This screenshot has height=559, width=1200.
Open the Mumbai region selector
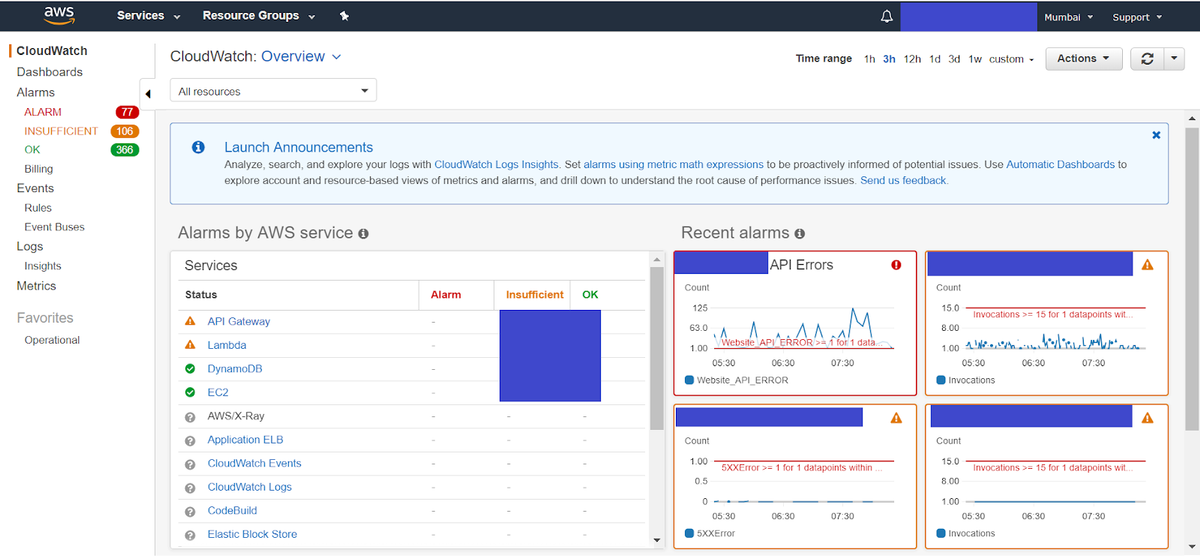click(1069, 17)
